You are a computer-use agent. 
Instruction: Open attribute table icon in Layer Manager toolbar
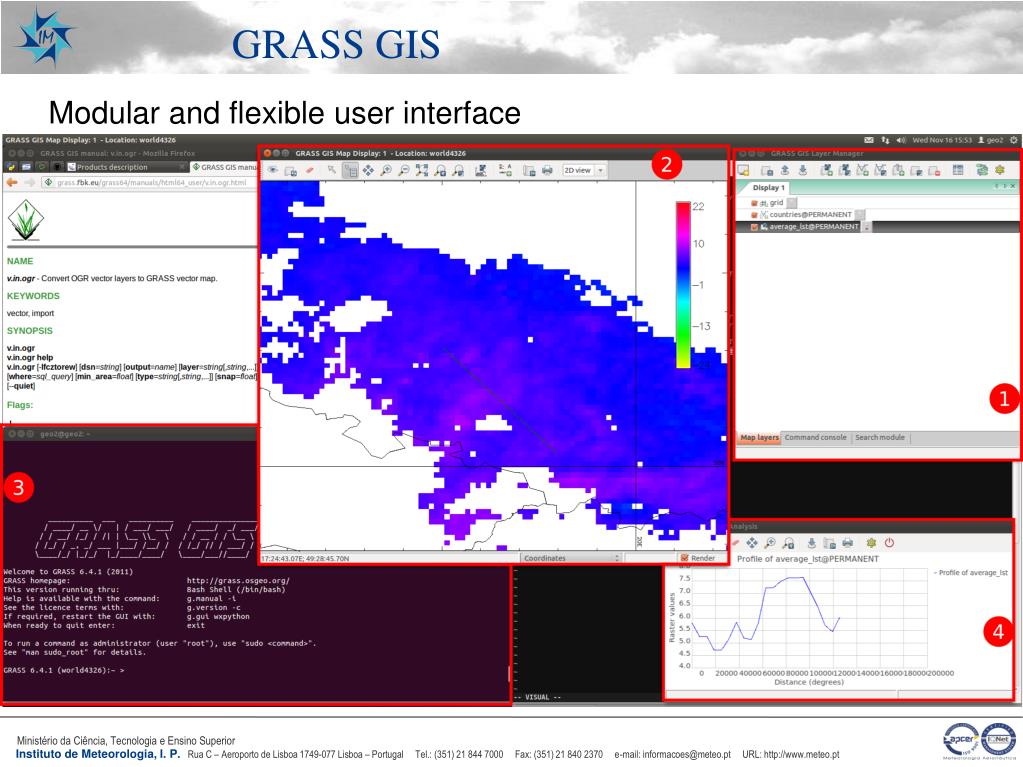[x=958, y=170]
